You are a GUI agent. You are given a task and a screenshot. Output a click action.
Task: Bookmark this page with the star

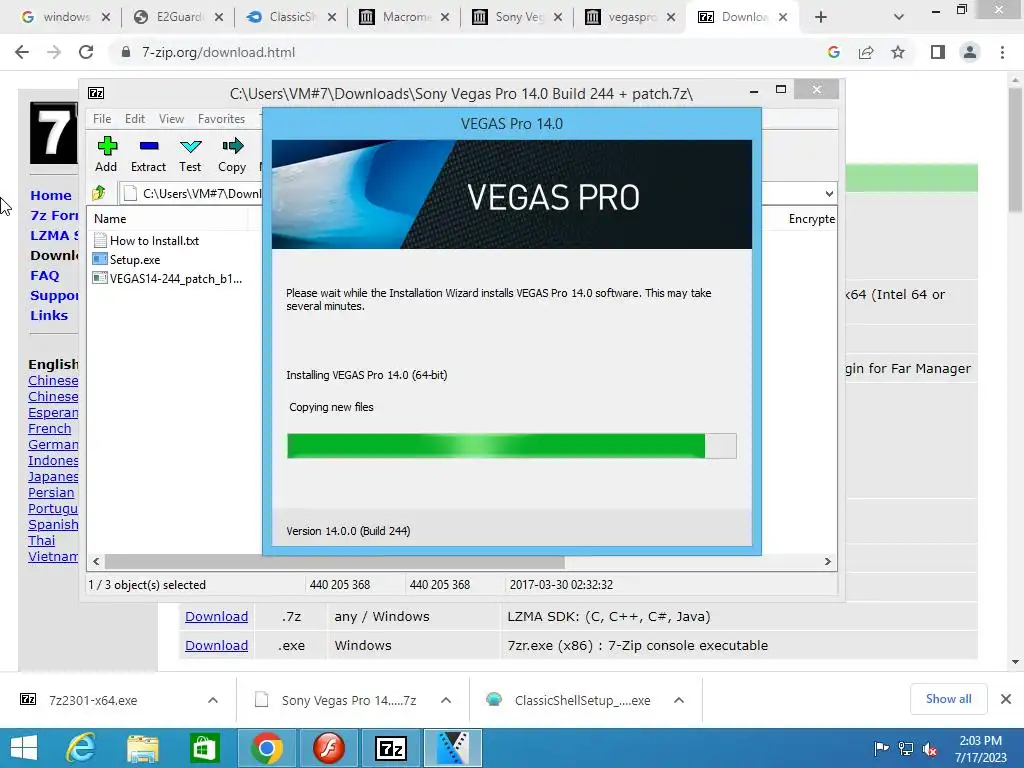pyautogui.click(x=898, y=52)
